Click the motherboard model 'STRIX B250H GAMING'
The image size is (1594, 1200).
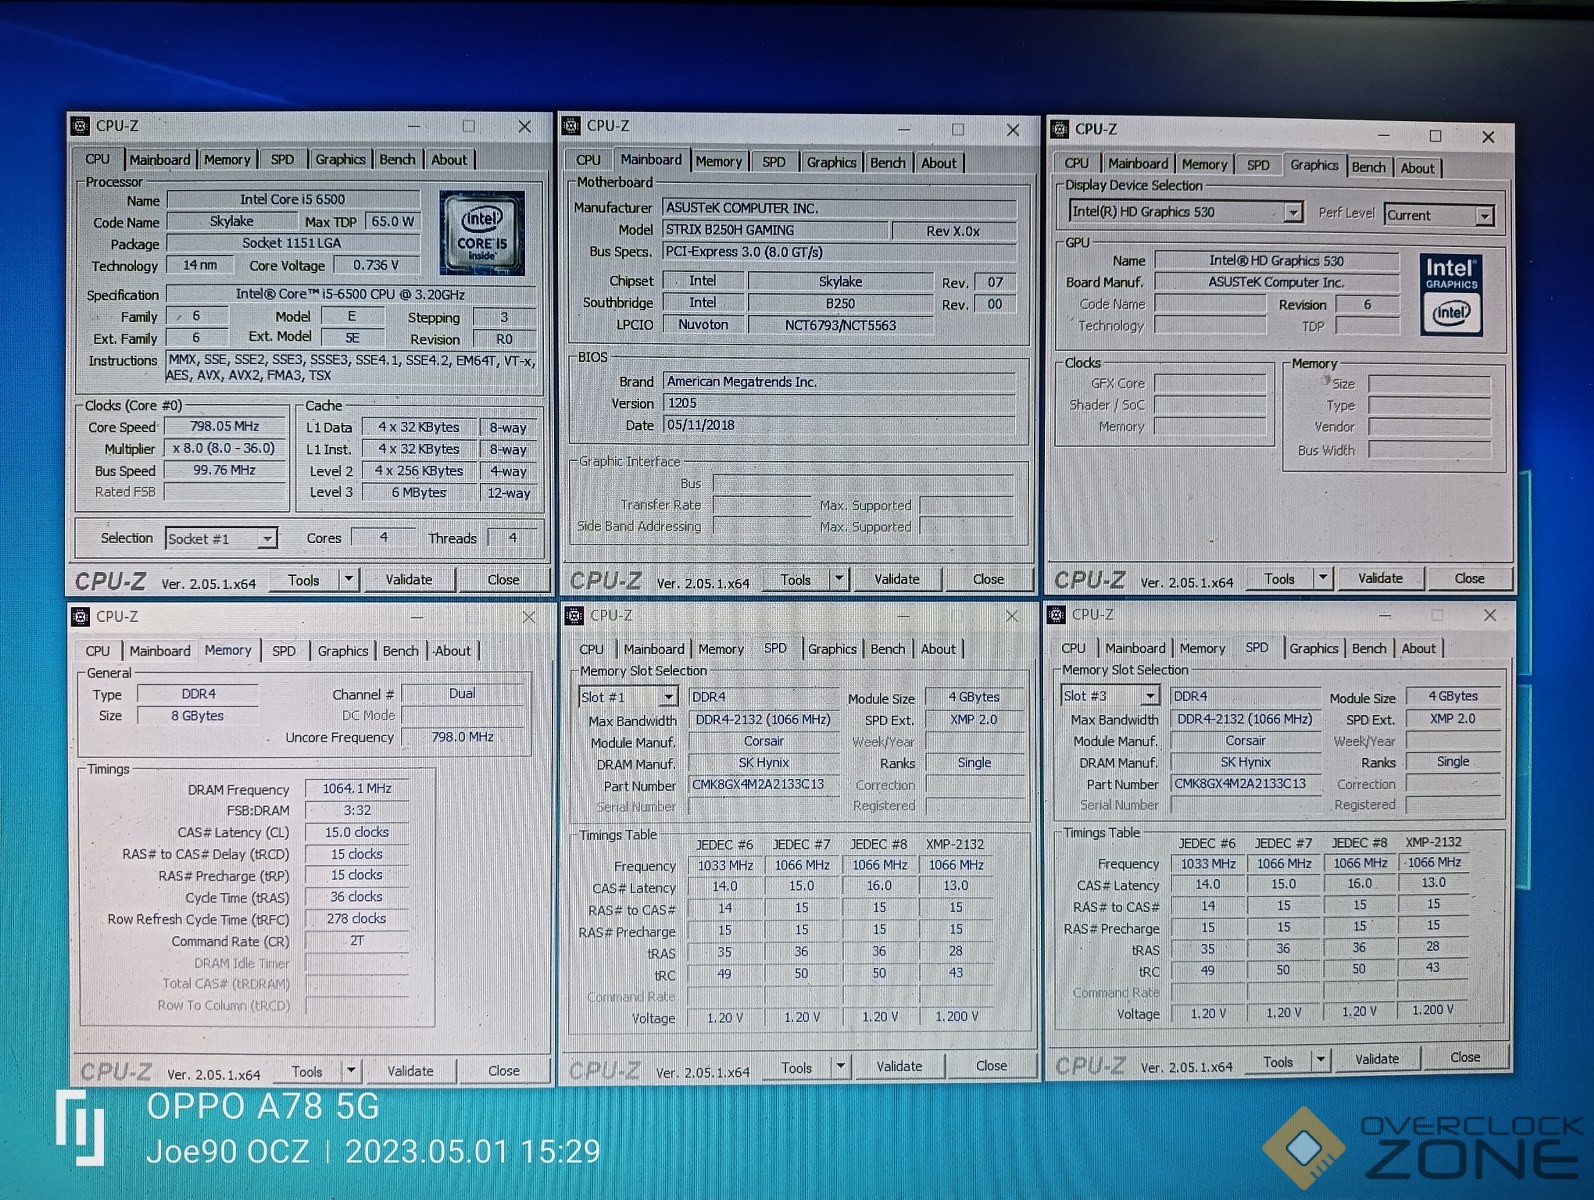coord(775,230)
